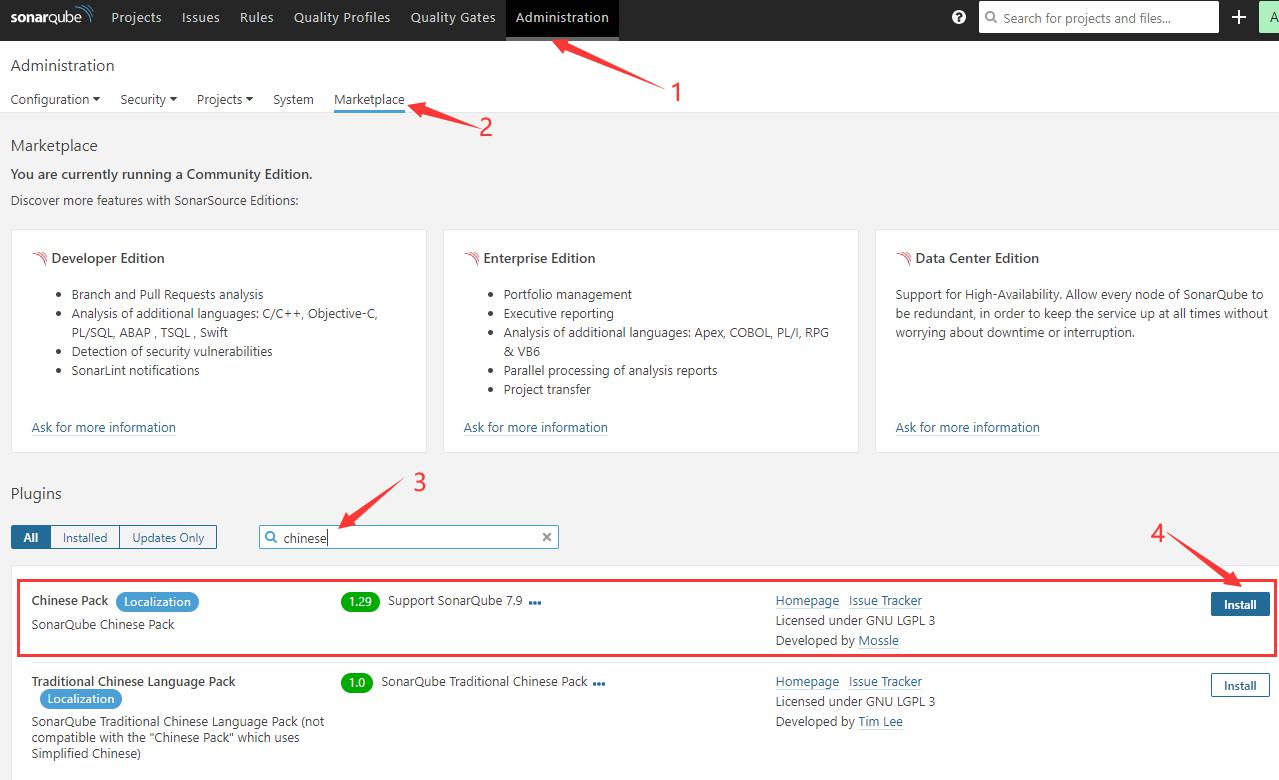
Task: Click the Data Center Edition logo icon
Action: [904, 258]
